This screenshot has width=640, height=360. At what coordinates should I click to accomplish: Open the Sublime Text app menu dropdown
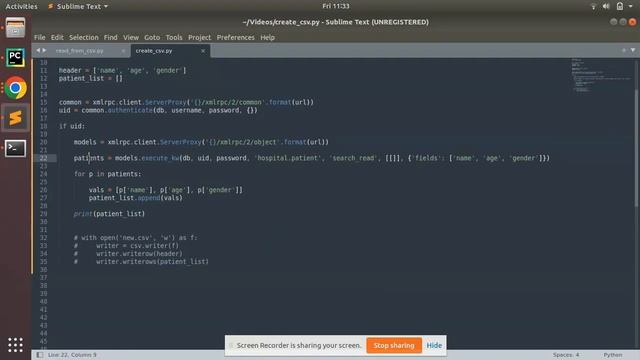coord(78,7)
